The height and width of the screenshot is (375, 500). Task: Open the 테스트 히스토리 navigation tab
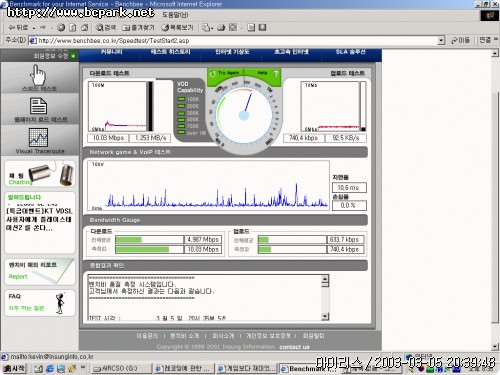(170, 52)
